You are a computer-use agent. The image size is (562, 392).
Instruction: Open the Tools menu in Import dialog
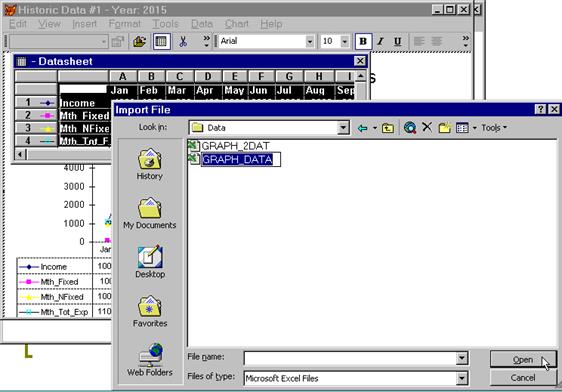coord(494,128)
